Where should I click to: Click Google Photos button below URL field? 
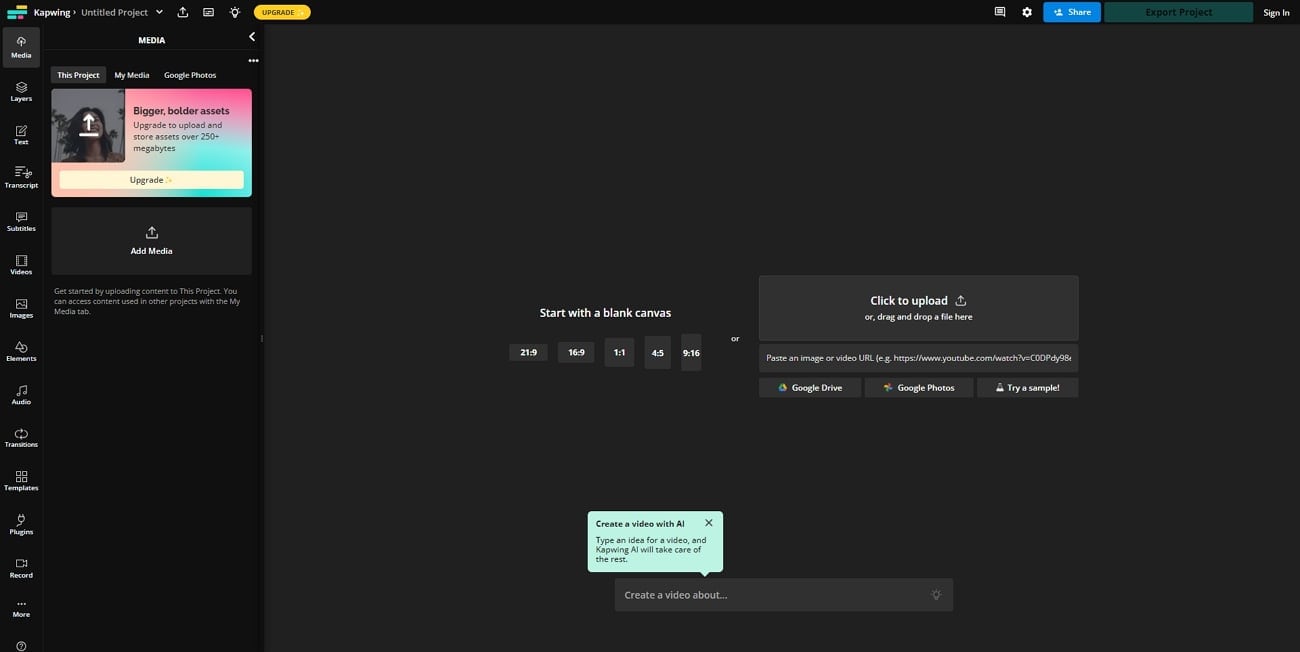click(919, 387)
